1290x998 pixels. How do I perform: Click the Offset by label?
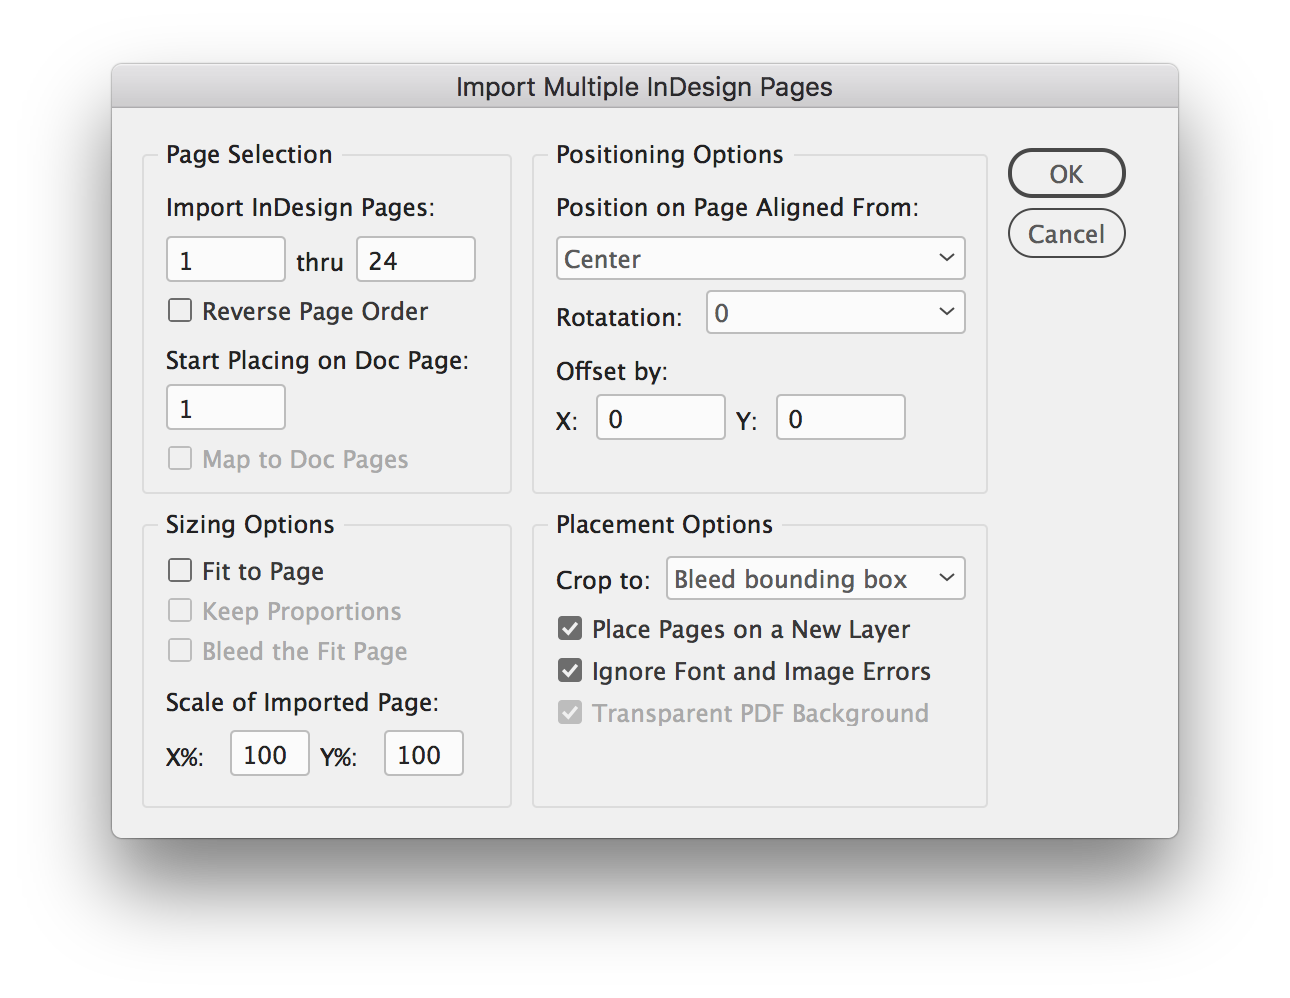pyautogui.click(x=612, y=371)
